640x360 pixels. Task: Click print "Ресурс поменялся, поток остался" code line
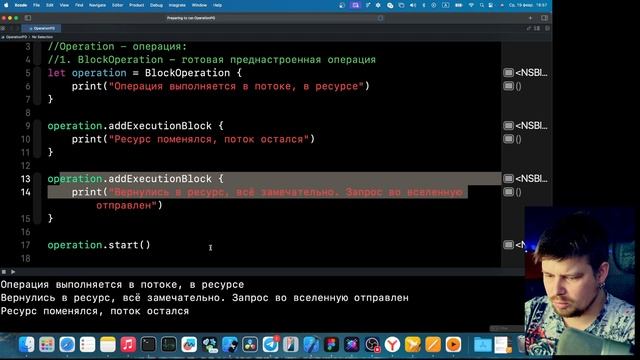193,139
